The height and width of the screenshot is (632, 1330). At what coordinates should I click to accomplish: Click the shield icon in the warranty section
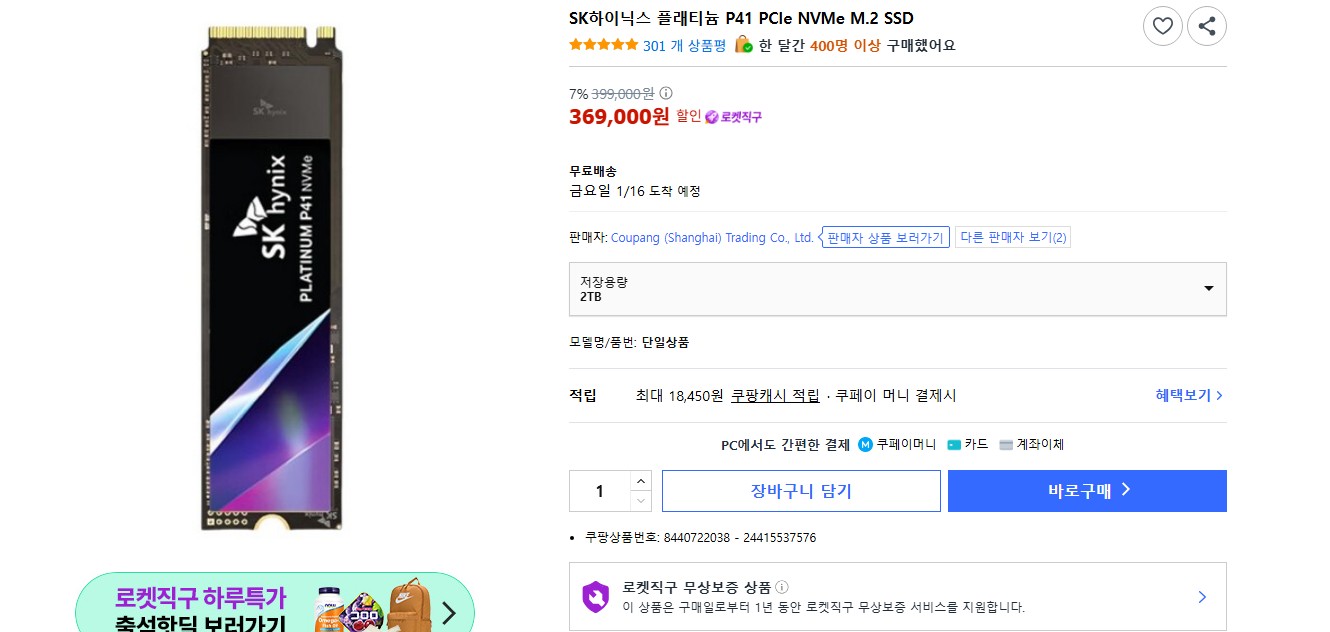(x=594, y=594)
